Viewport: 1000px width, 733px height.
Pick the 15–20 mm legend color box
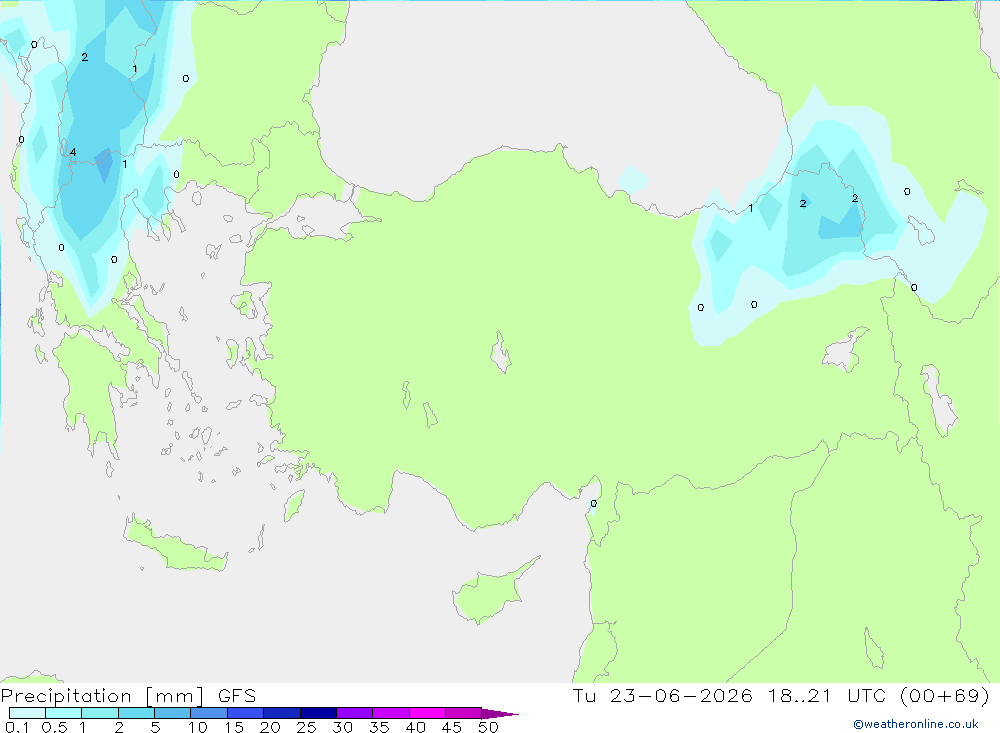click(x=245, y=713)
